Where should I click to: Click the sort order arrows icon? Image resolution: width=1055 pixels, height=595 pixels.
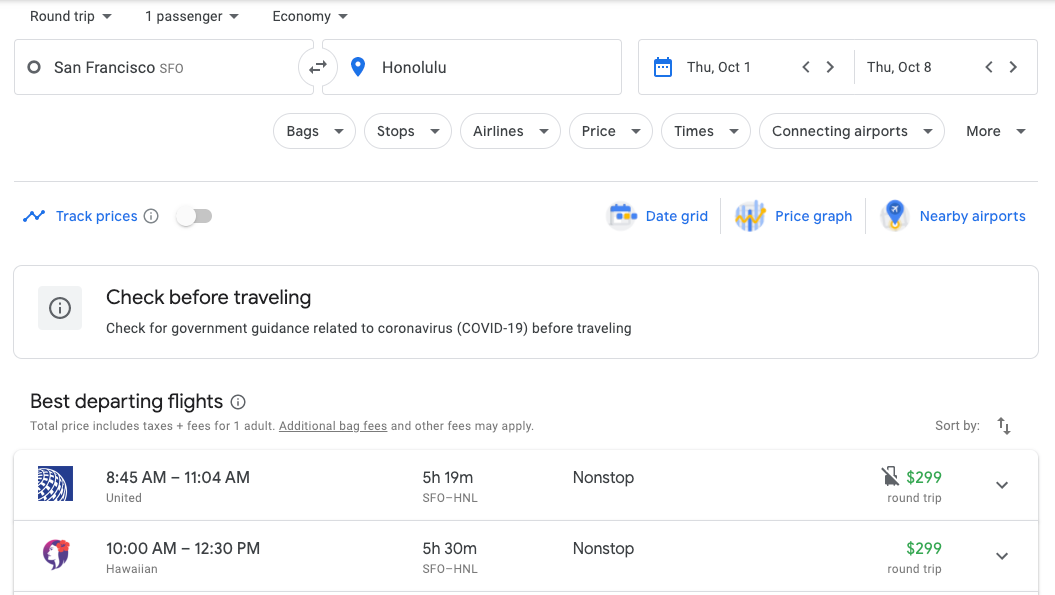1004,426
